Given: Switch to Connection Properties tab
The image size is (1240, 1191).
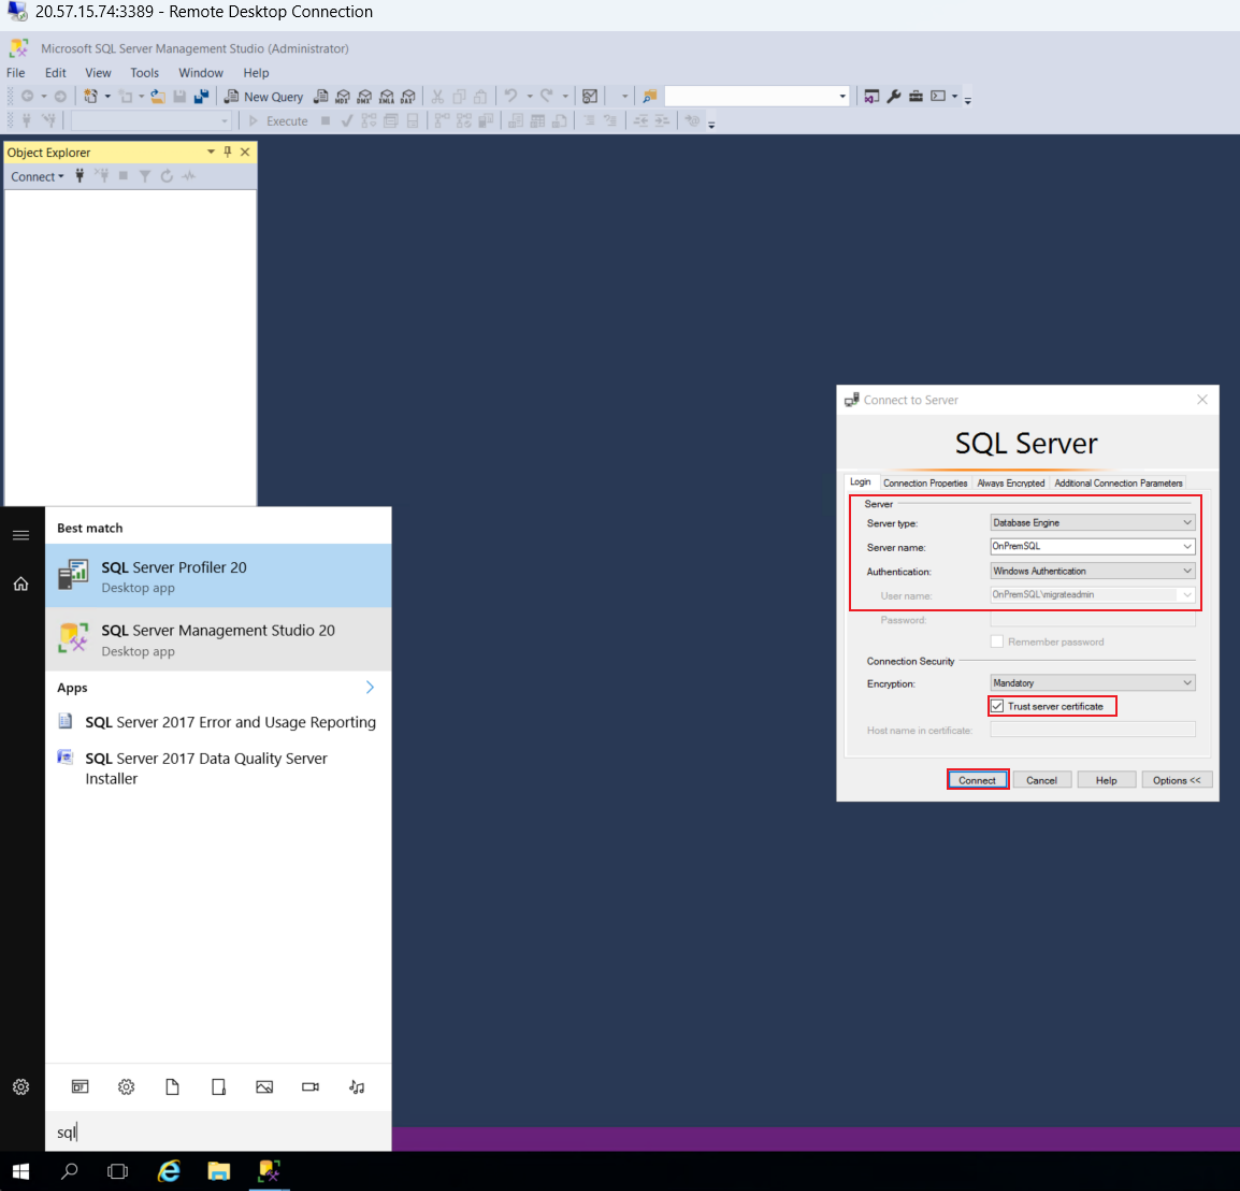Looking at the screenshot, I should 925,483.
